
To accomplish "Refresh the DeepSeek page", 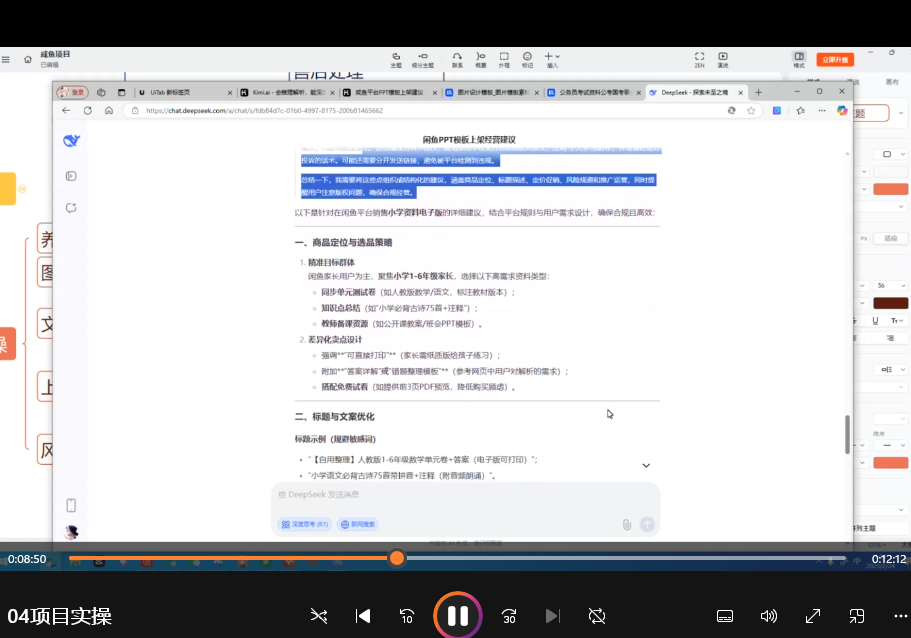I will pos(88,110).
